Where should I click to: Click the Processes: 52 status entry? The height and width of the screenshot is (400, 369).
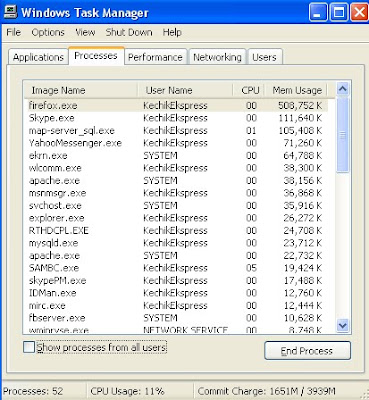tap(33, 391)
